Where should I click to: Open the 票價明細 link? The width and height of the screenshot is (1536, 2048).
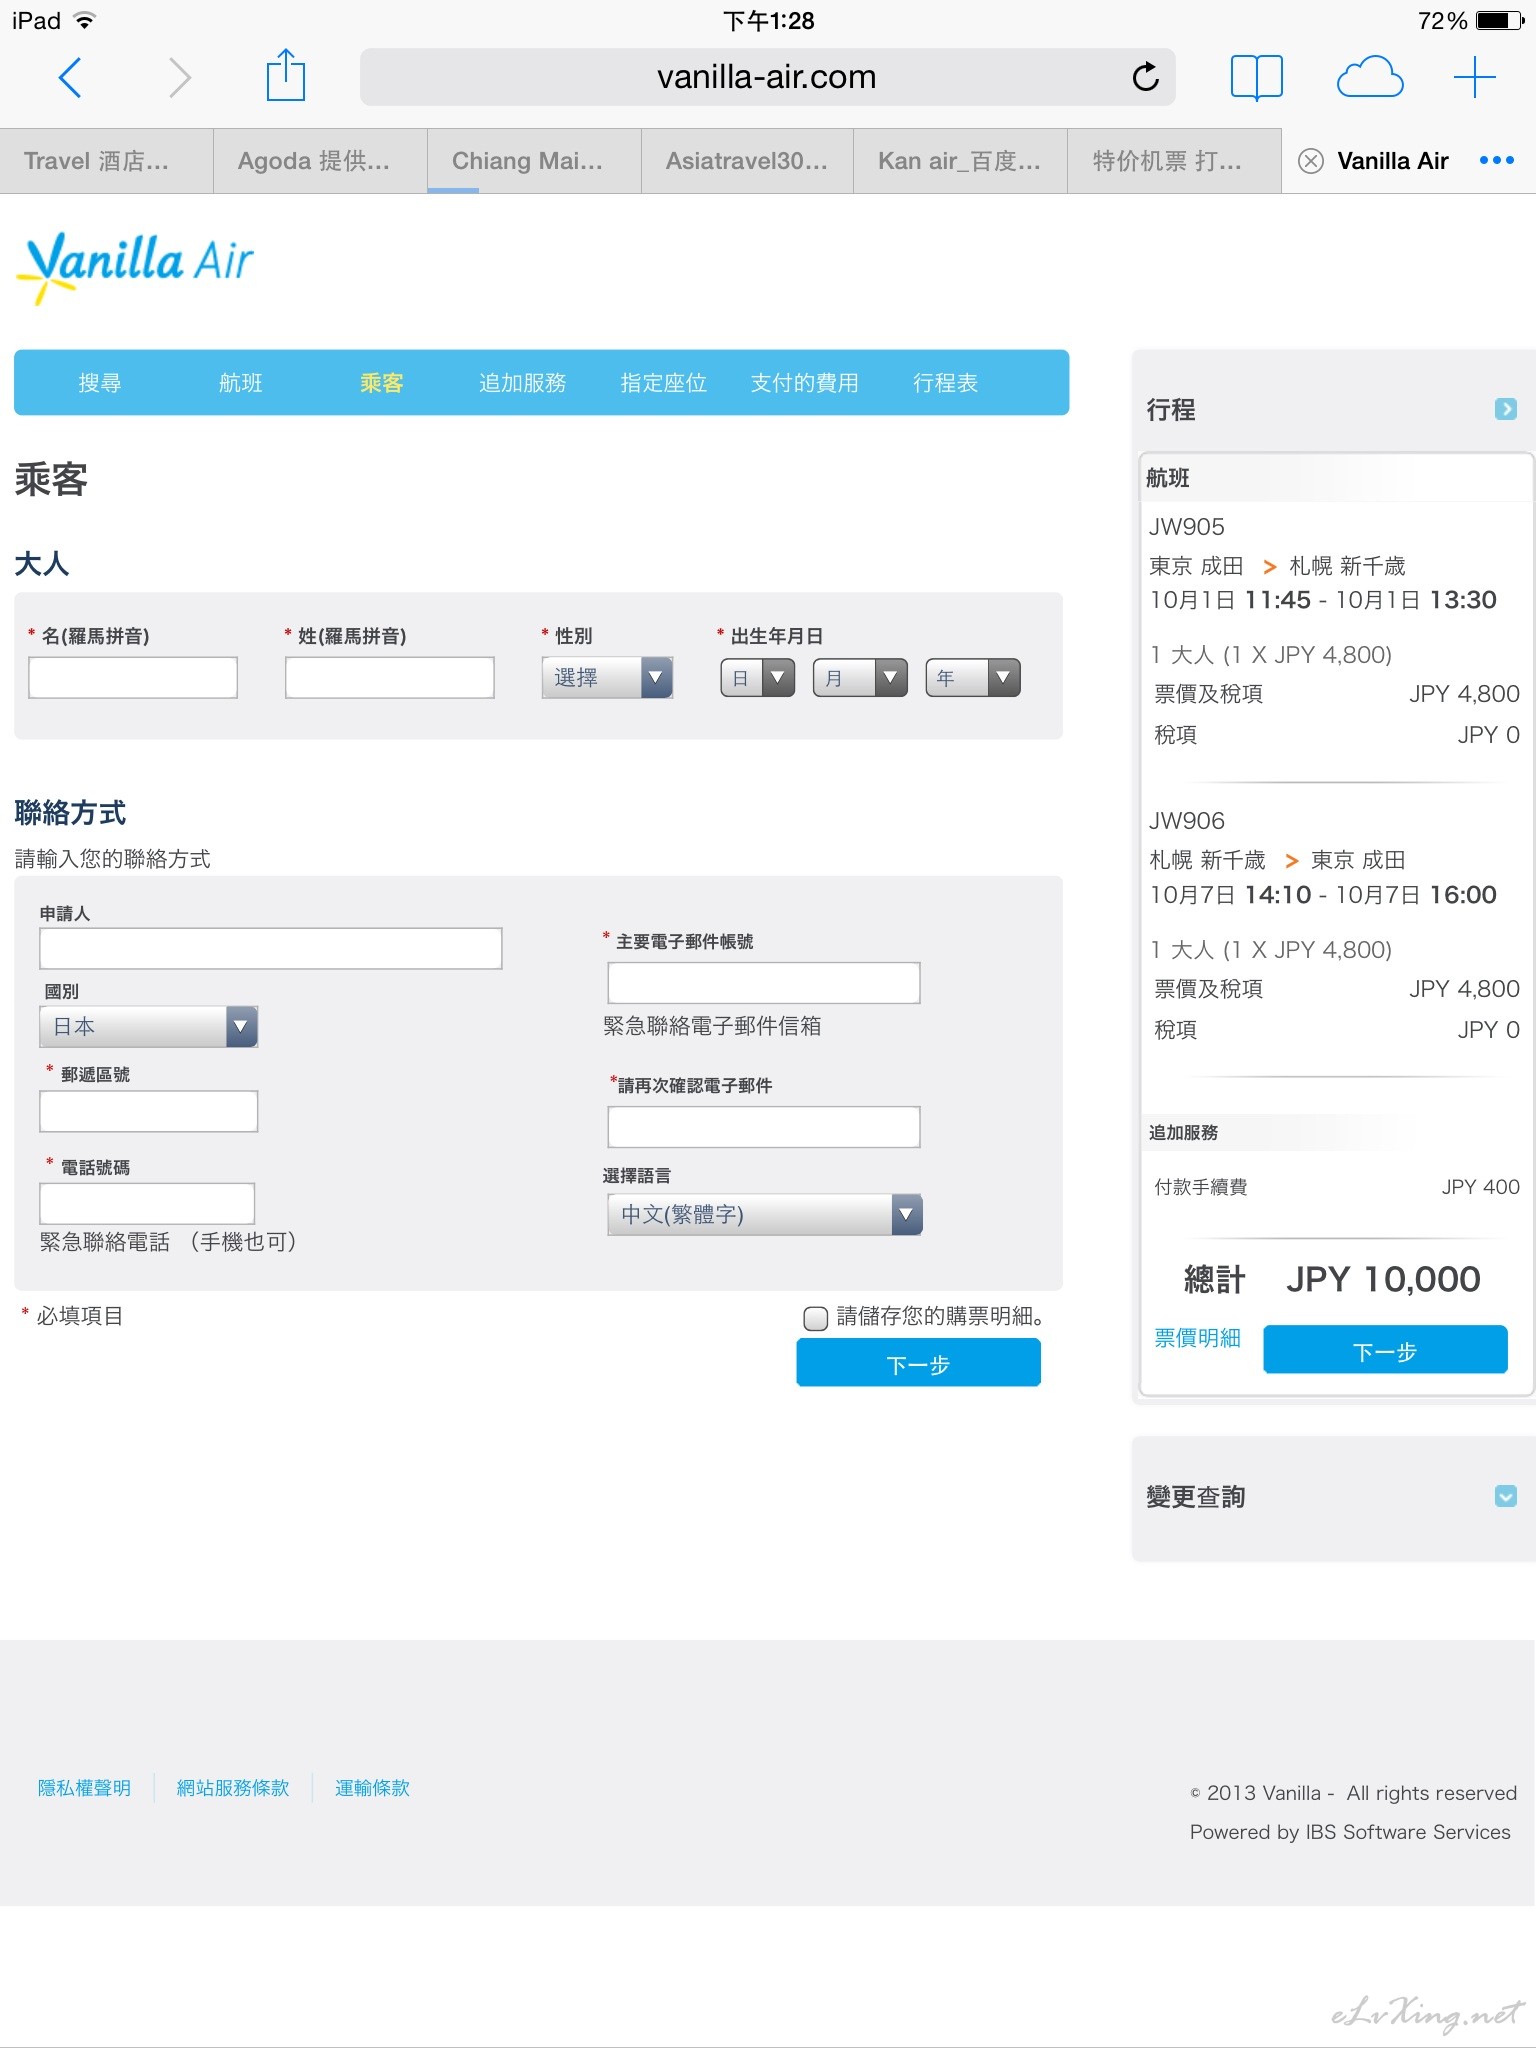[1198, 1338]
